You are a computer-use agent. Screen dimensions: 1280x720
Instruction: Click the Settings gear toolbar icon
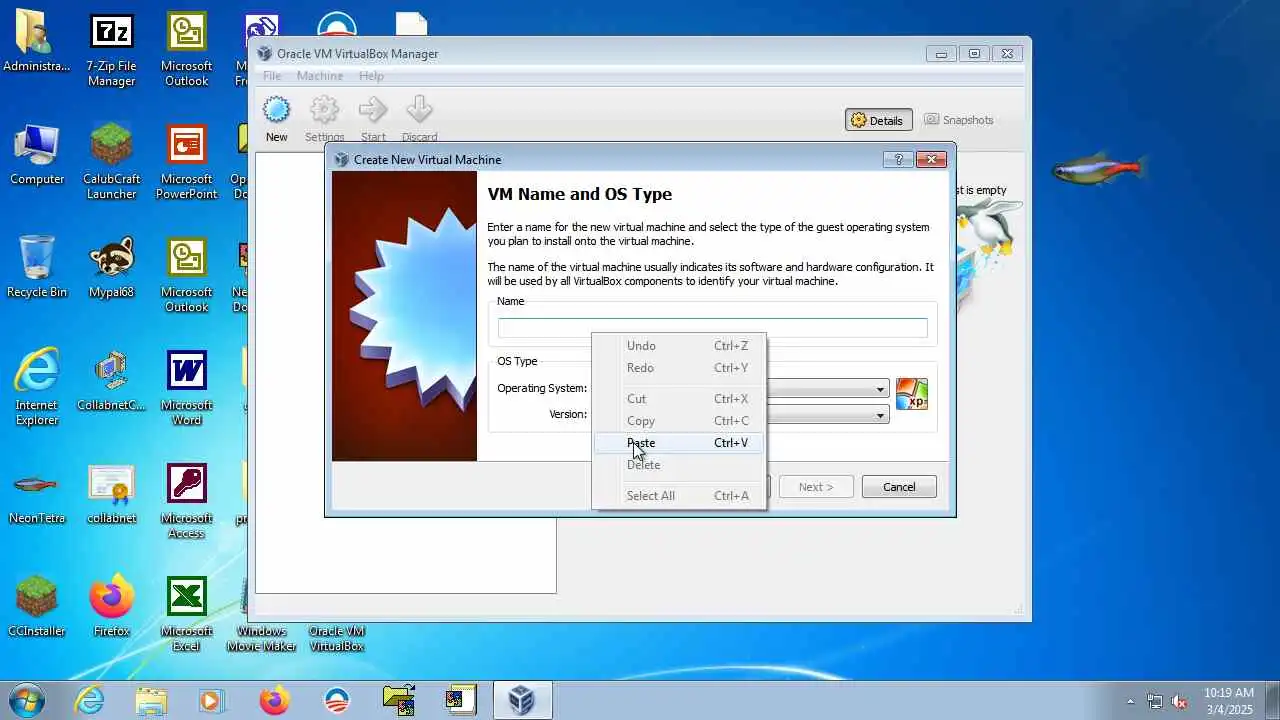324,119
